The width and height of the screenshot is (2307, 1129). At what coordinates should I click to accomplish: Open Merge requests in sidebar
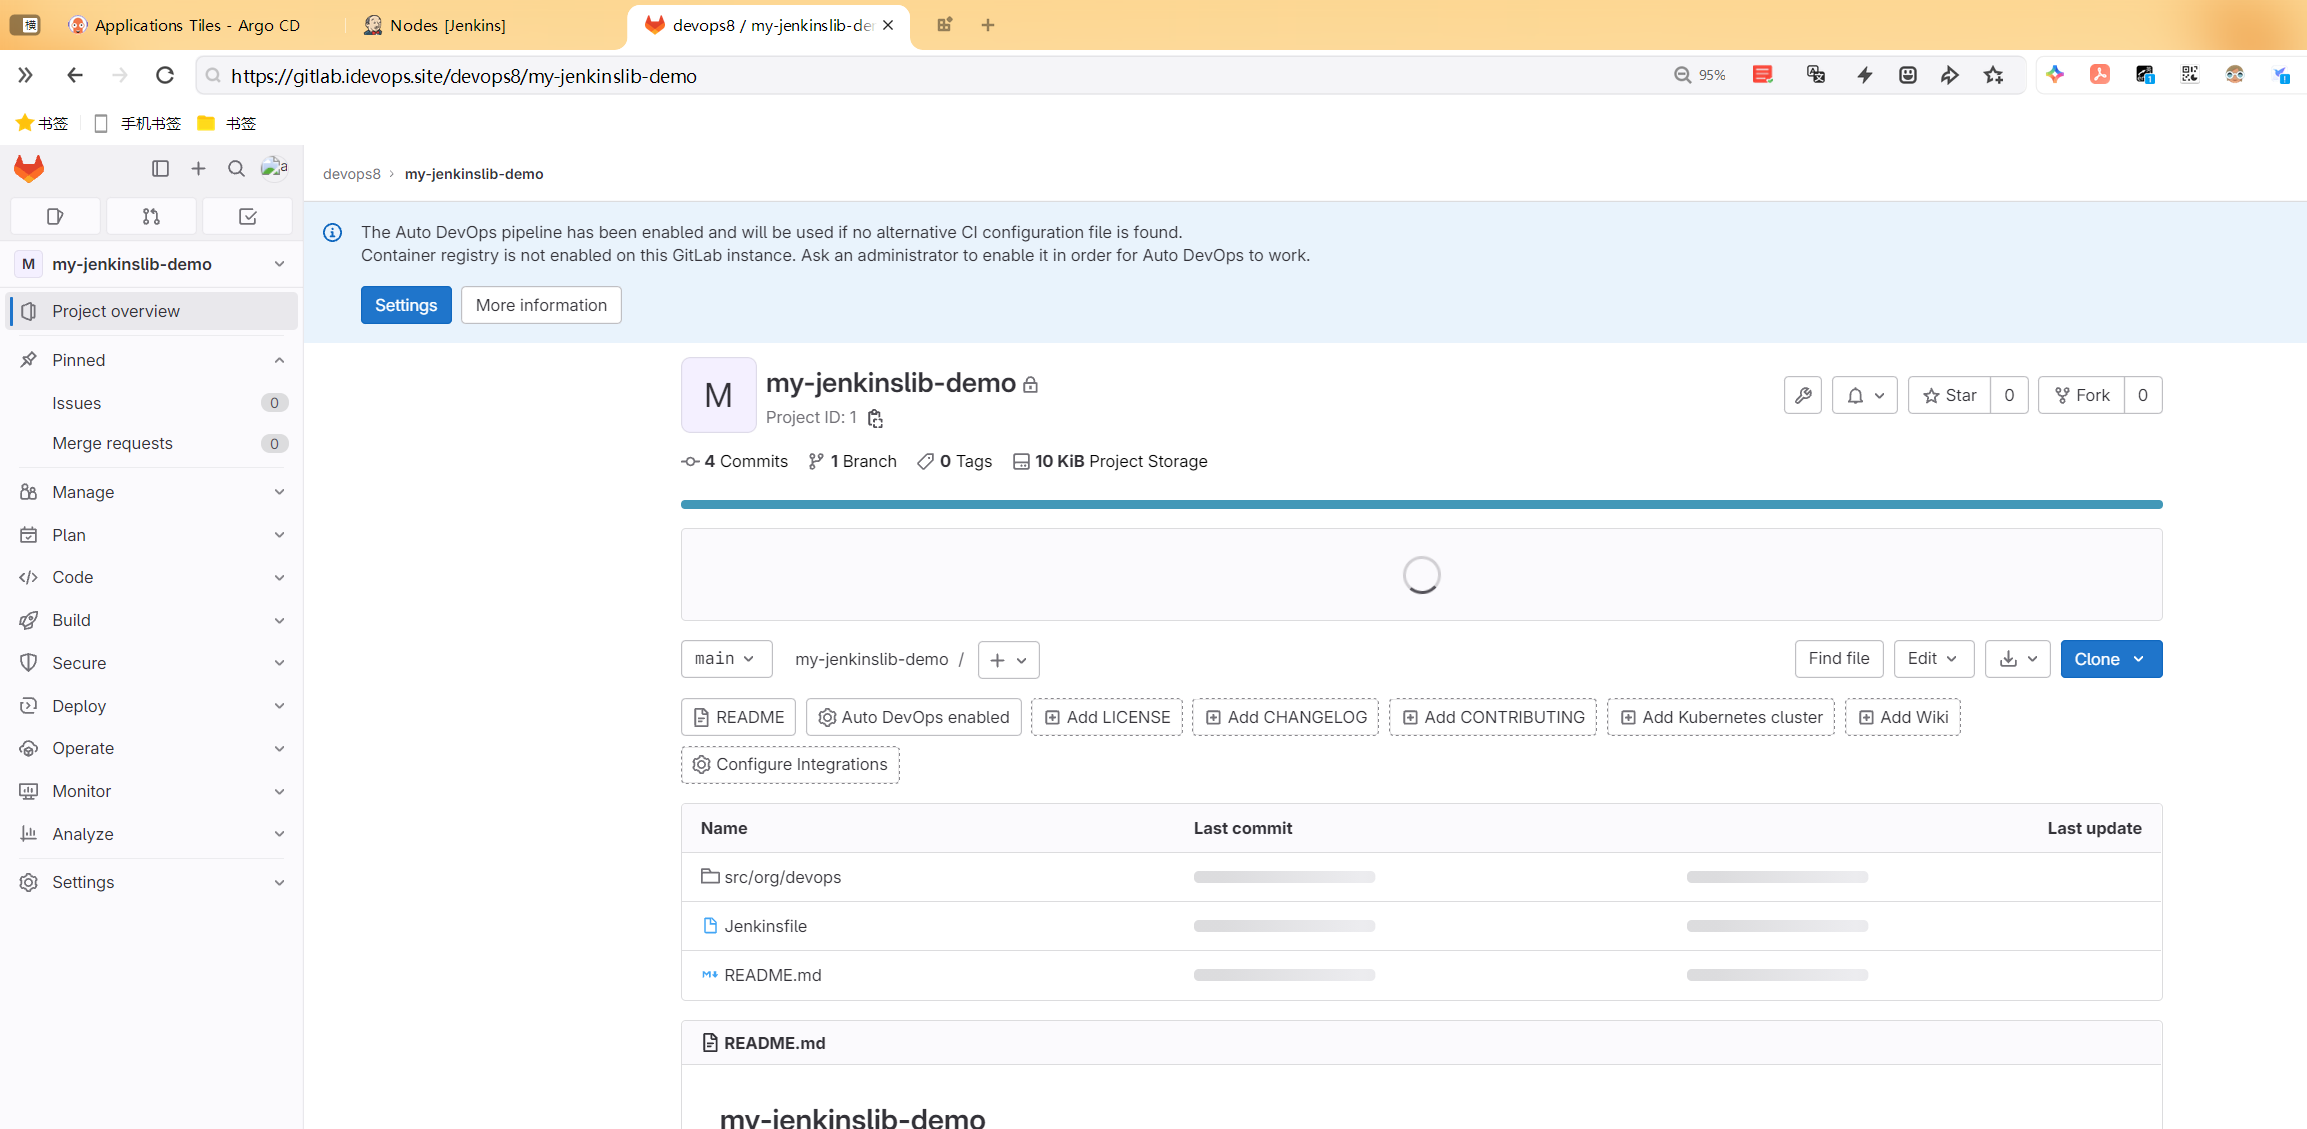pyautogui.click(x=152, y=443)
